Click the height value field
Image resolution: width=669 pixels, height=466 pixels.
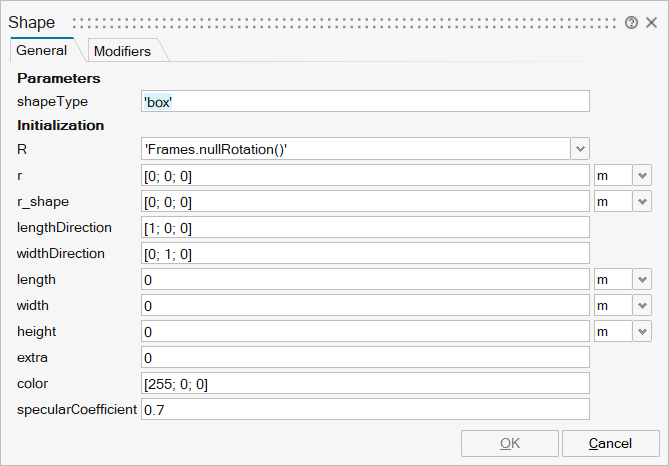pos(365,331)
